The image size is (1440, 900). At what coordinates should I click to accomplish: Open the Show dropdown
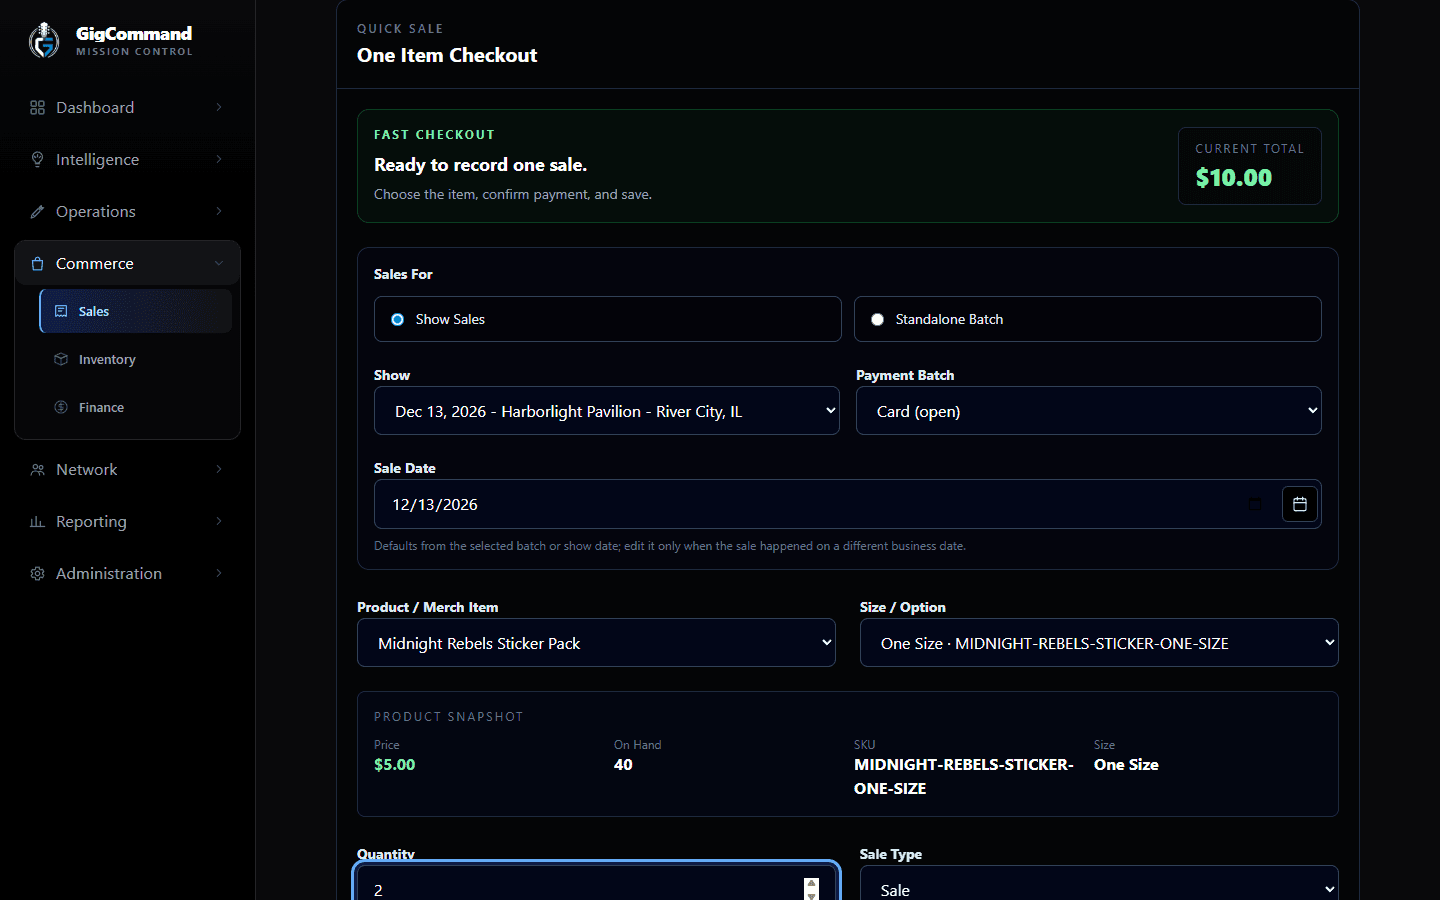click(x=607, y=411)
